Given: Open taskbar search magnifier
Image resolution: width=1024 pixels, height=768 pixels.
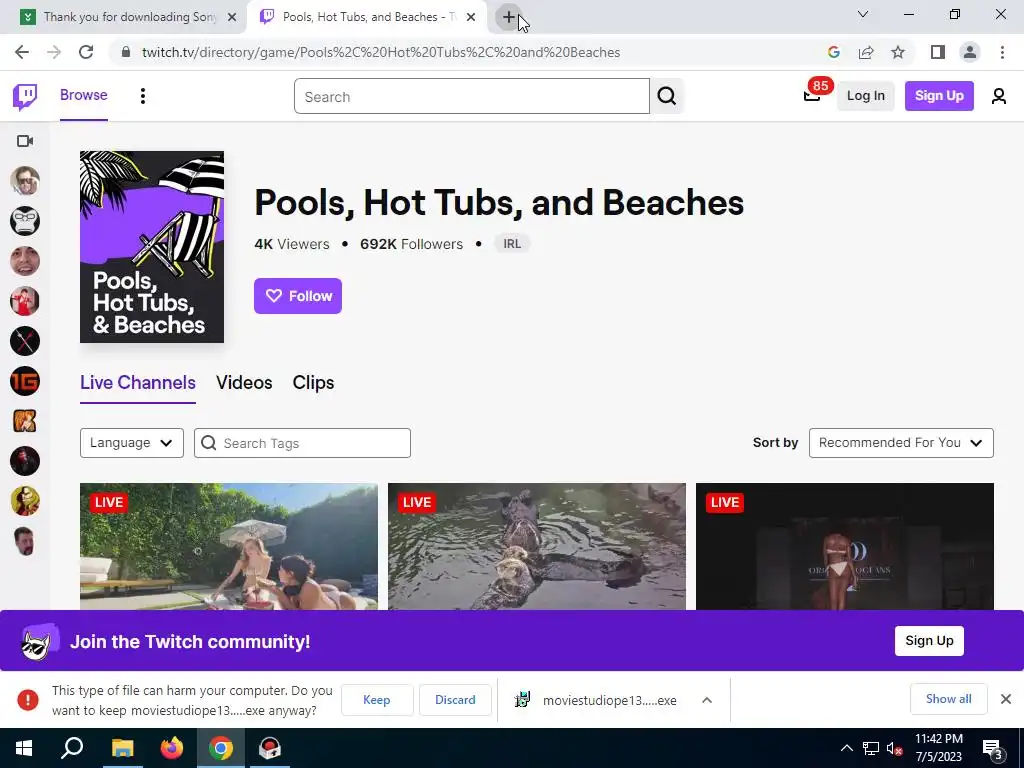Looking at the screenshot, I should point(72,748).
